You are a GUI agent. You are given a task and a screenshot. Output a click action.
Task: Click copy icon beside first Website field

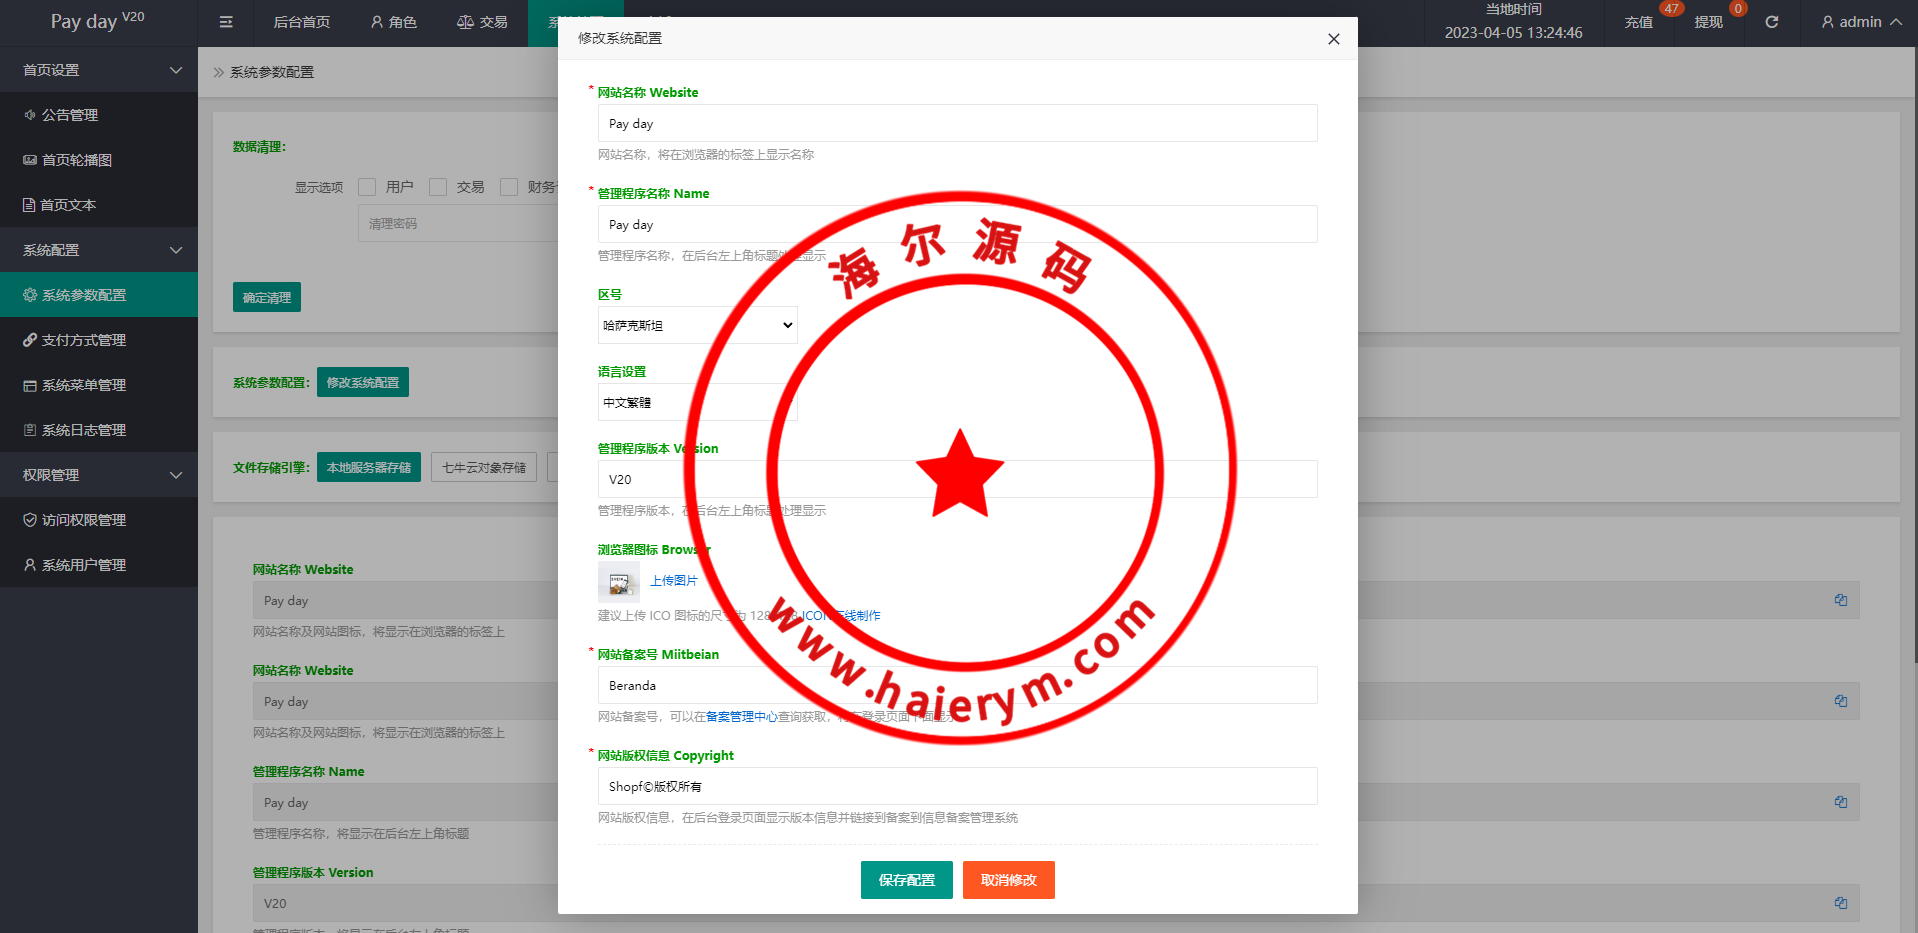pyautogui.click(x=1840, y=600)
